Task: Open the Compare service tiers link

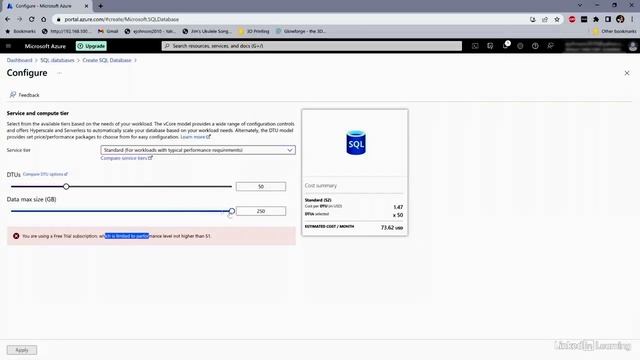Action: tap(127, 158)
